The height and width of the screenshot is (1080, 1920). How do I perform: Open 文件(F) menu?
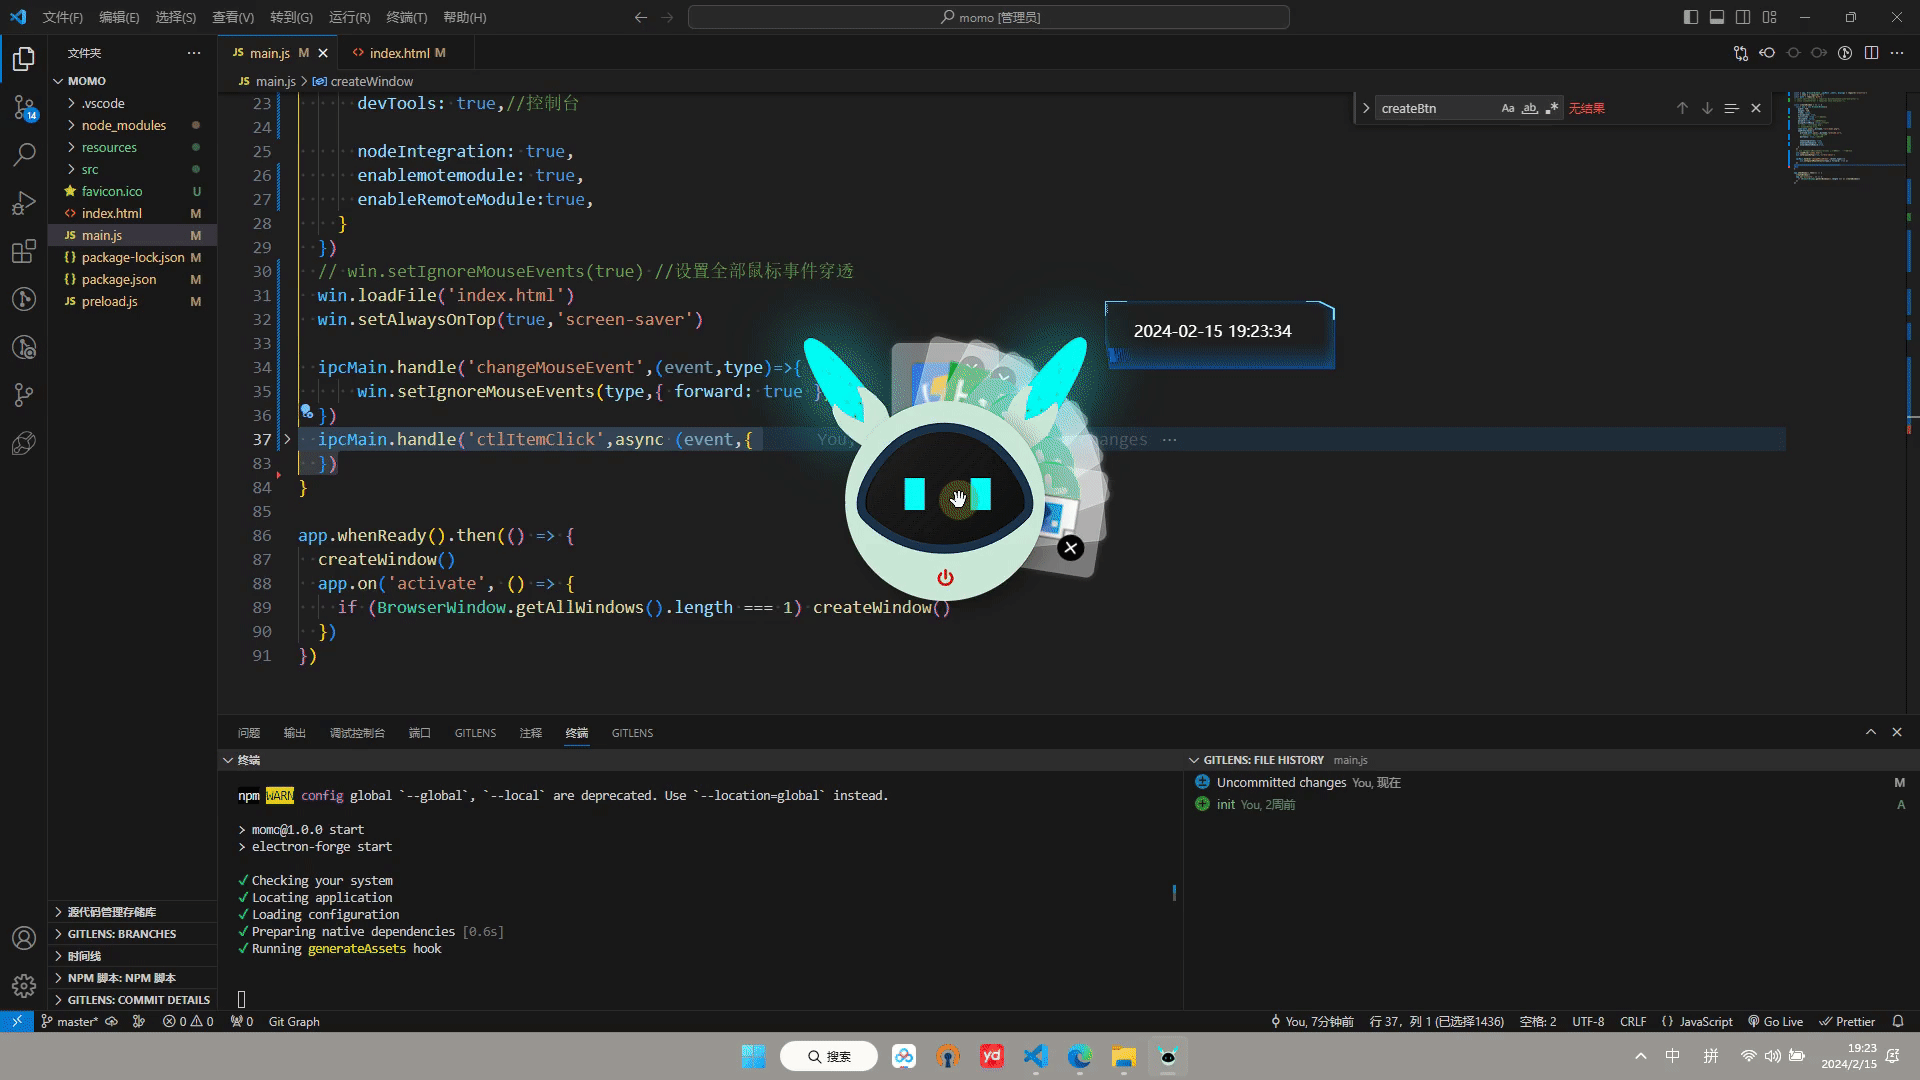pos(62,17)
